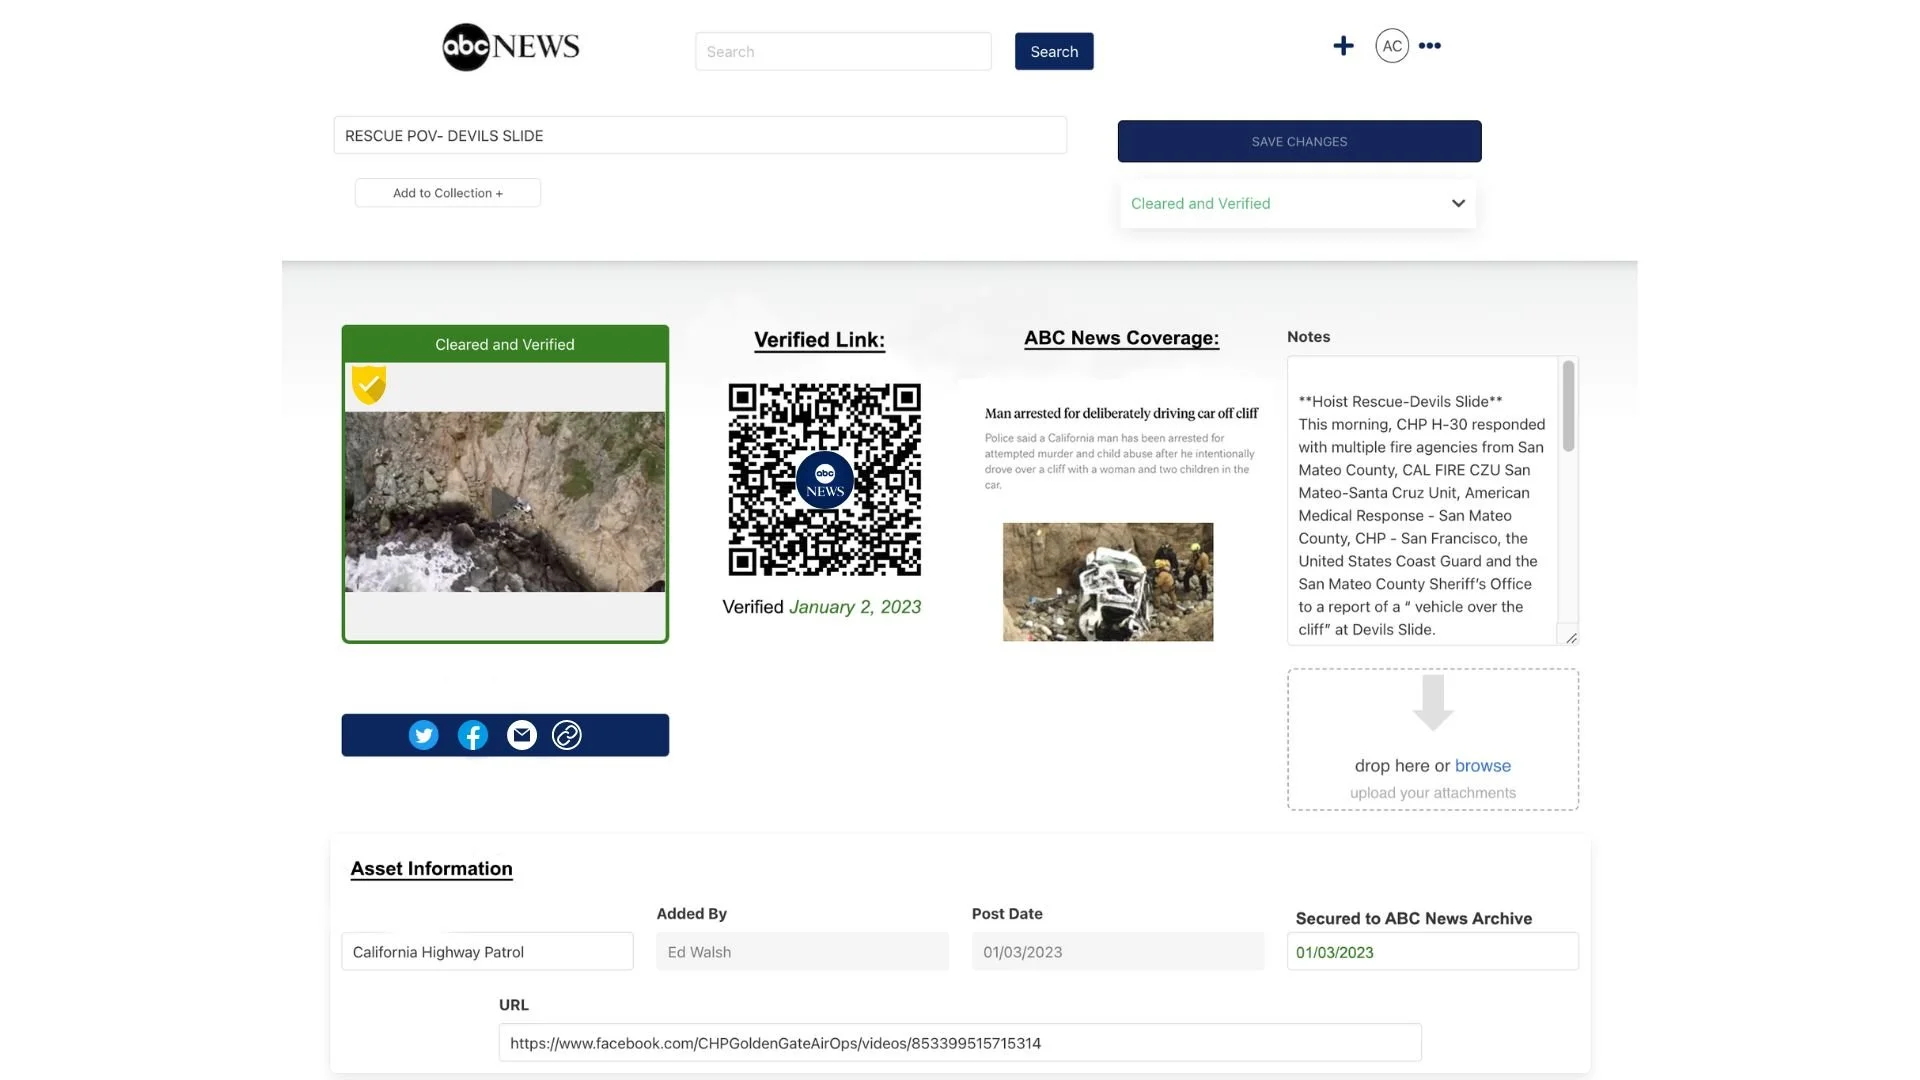Image resolution: width=1920 pixels, height=1080 pixels.
Task: Play the cliff rescue video
Action: pyautogui.click(x=505, y=502)
